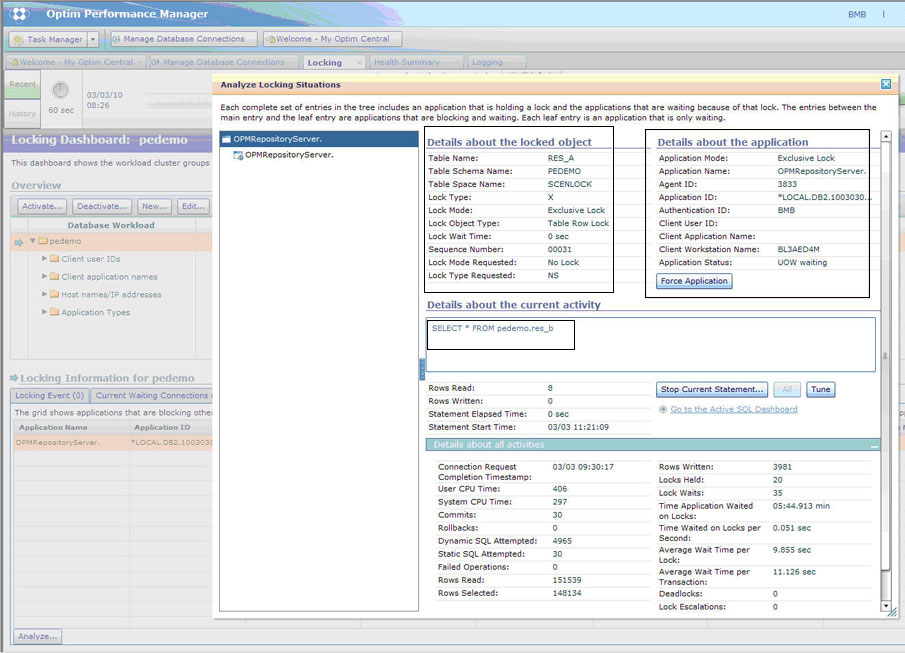Click the Host names/IP addresses folder icon
Viewport: 905px width, 653px height.
tap(54, 294)
